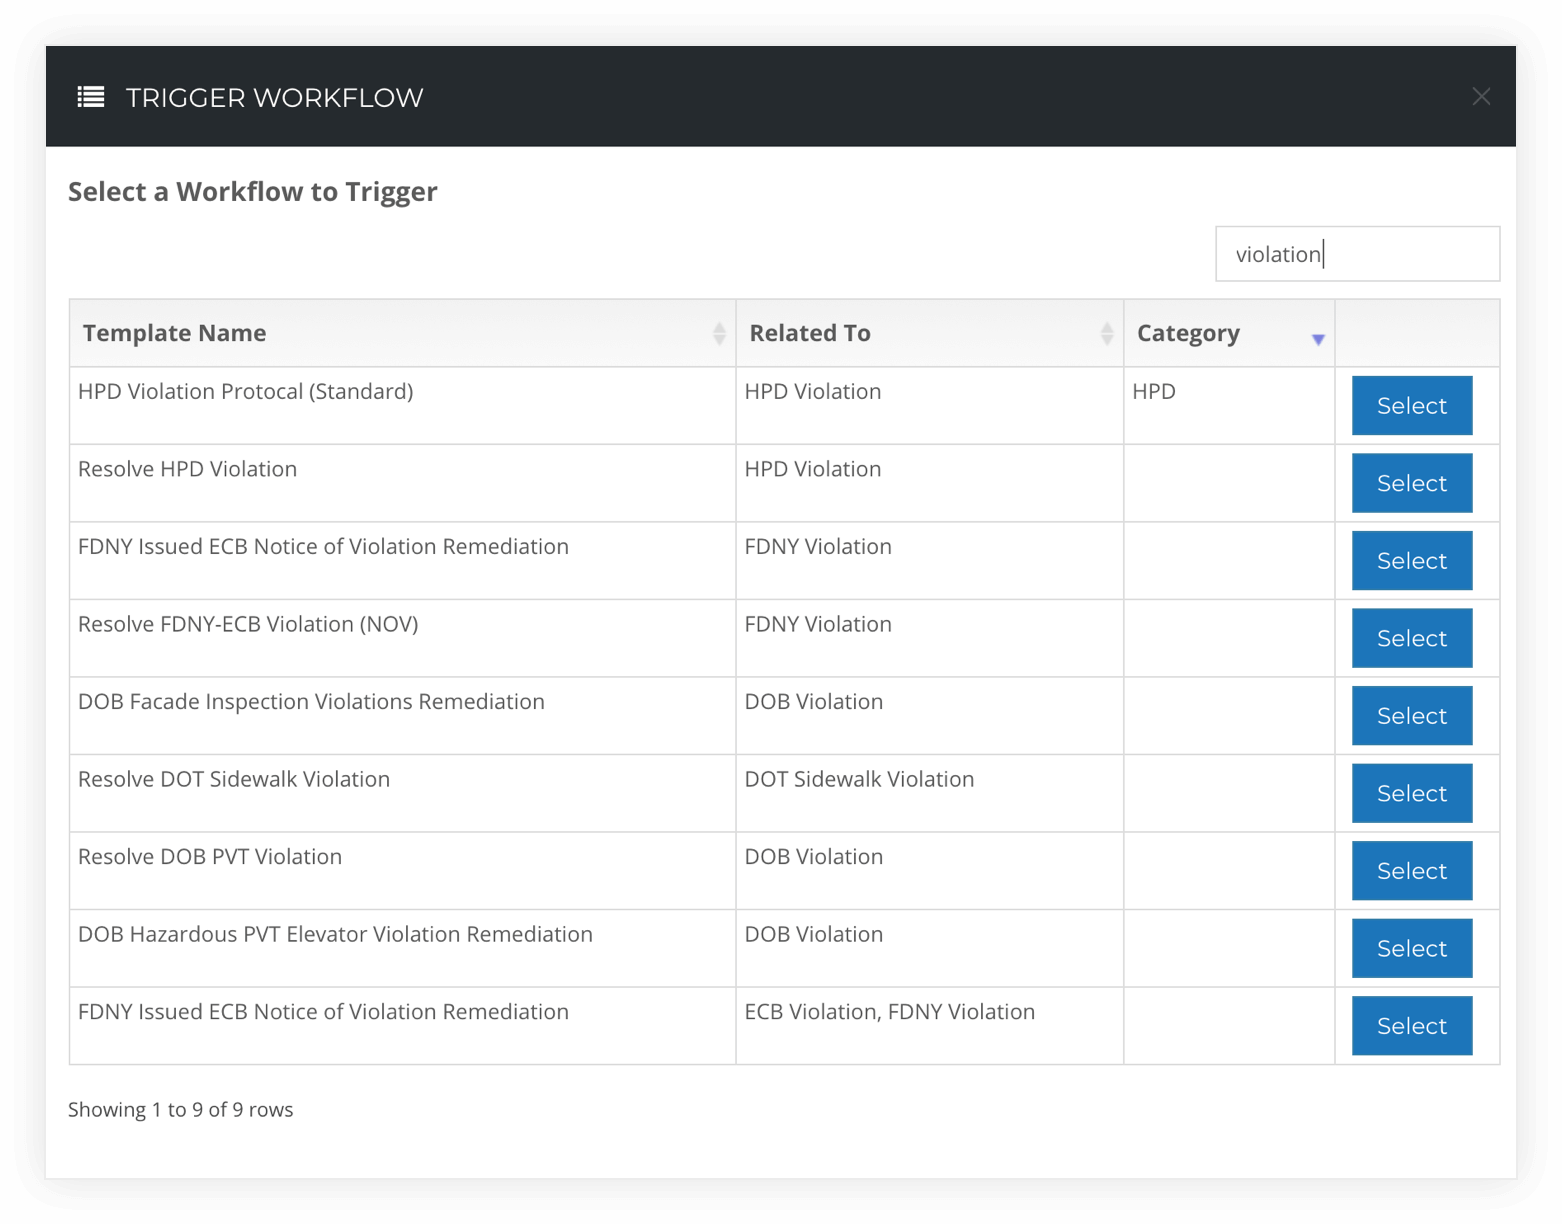Select Resolve DOT Sidewalk Violation workflow

pyautogui.click(x=1411, y=793)
